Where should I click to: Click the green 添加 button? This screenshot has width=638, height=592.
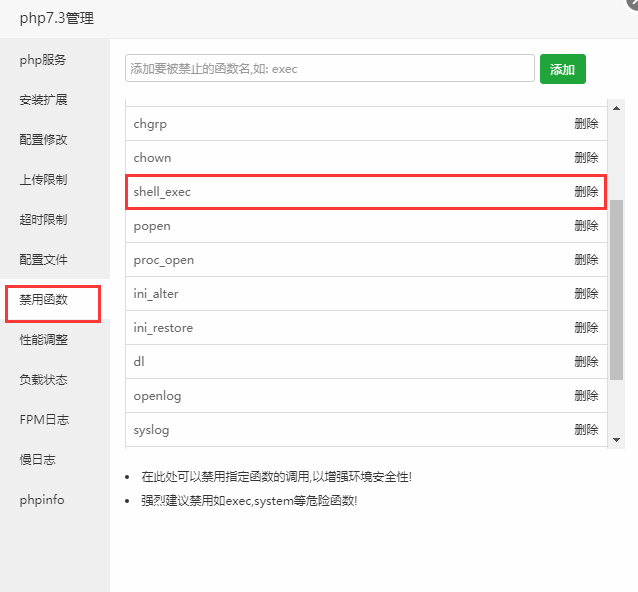(x=562, y=69)
